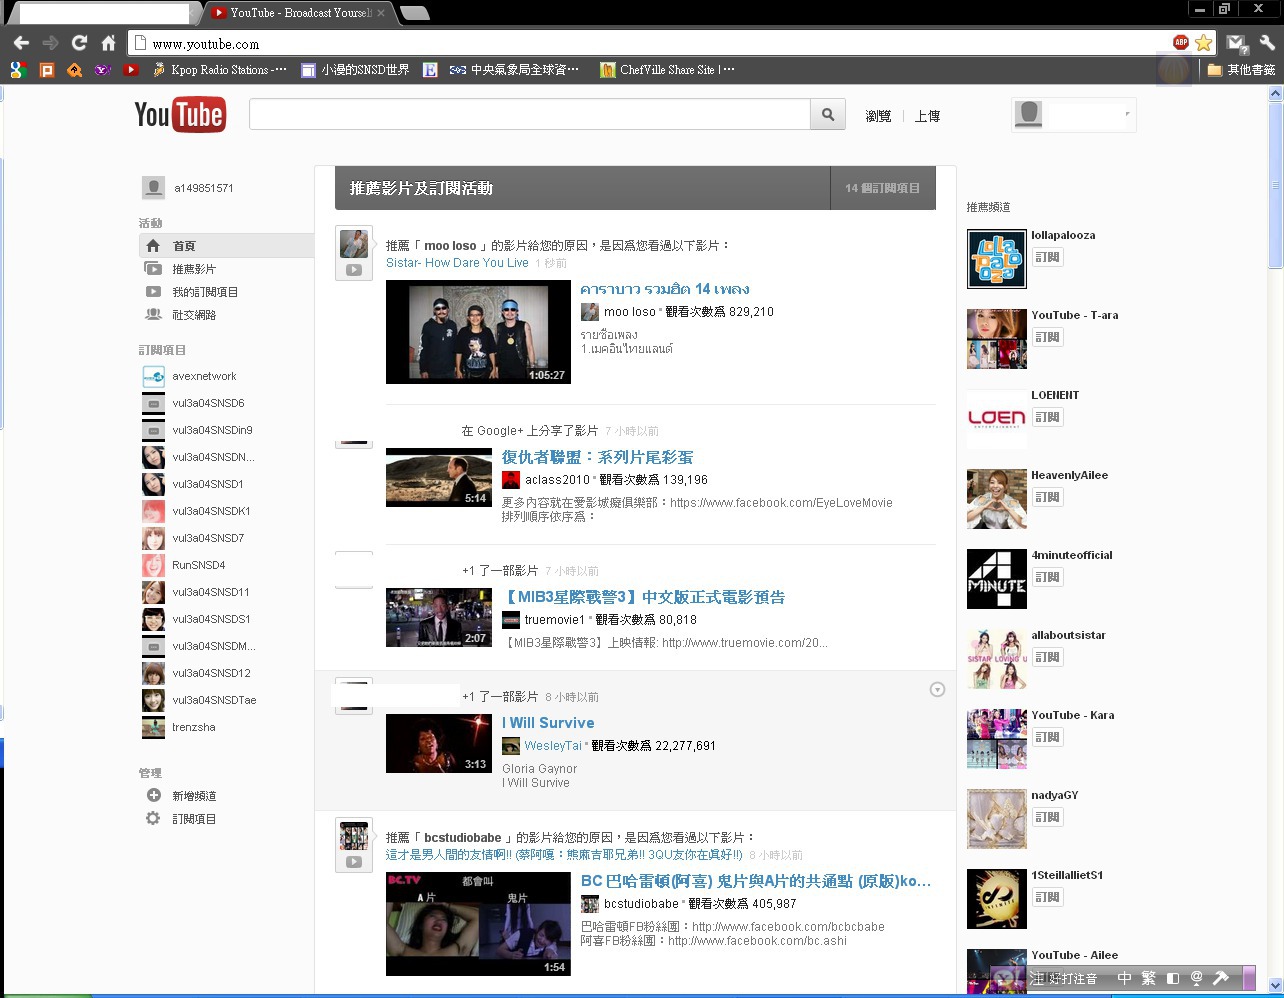
Task: Open the 復仇者聯盟:系列片尾彩蛋 video title
Action: pyautogui.click(x=597, y=457)
